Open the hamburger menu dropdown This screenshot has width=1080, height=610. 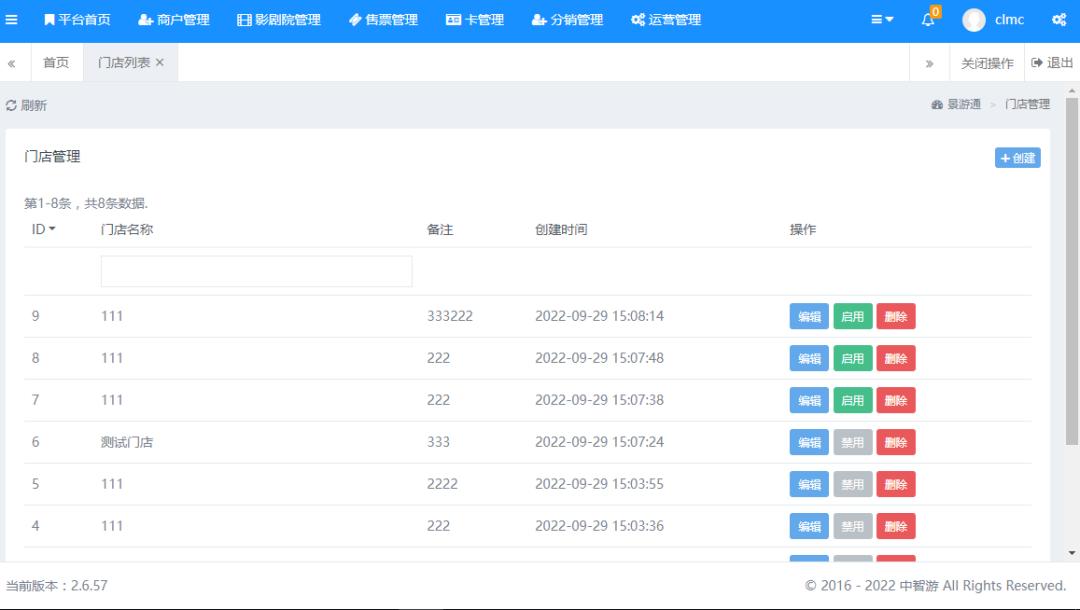click(879, 19)
